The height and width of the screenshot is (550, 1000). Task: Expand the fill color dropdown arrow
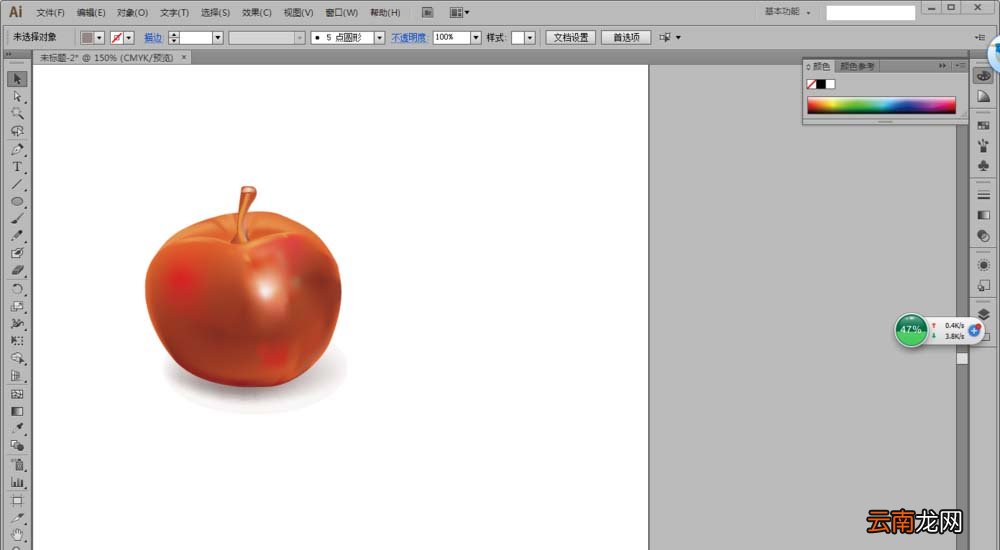(99, 38)
